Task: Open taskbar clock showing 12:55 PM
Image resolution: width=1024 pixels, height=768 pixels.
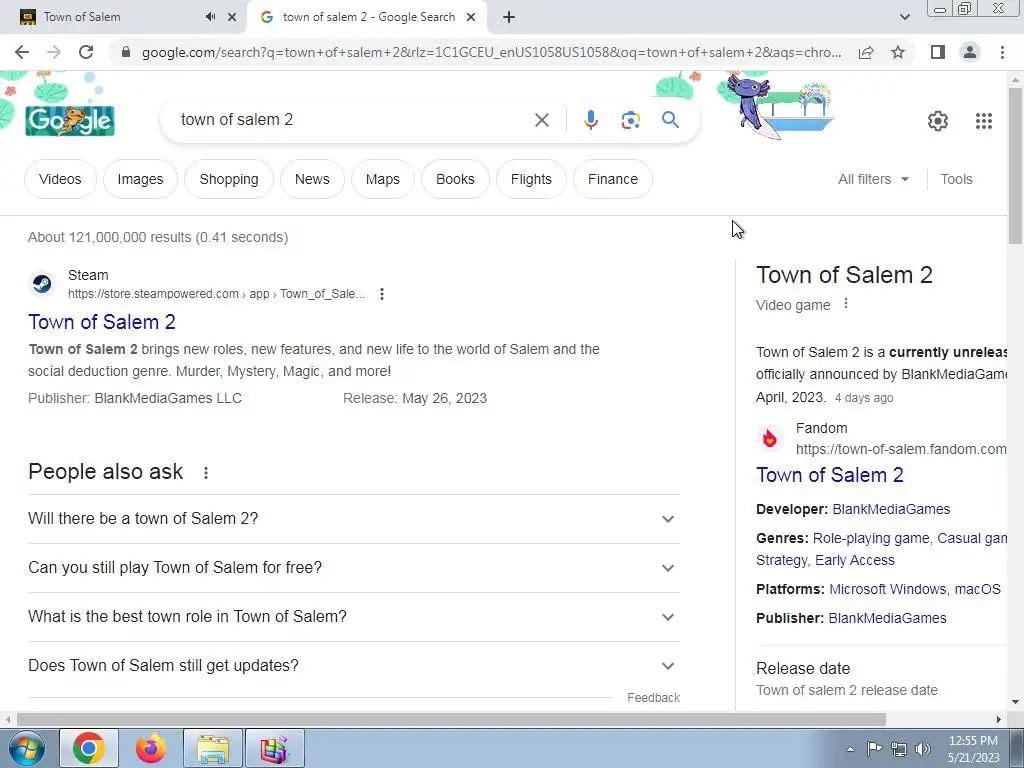Action: (973, 748)
